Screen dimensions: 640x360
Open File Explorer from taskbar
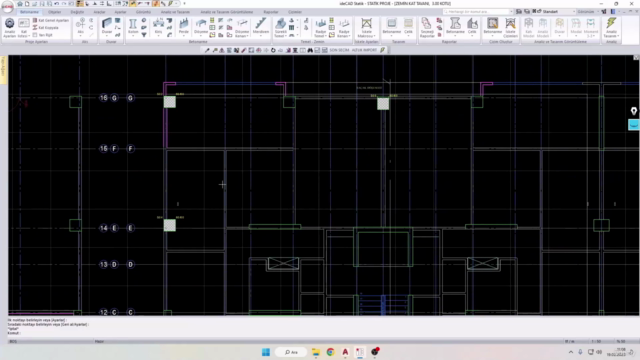[x=316, y=352]
